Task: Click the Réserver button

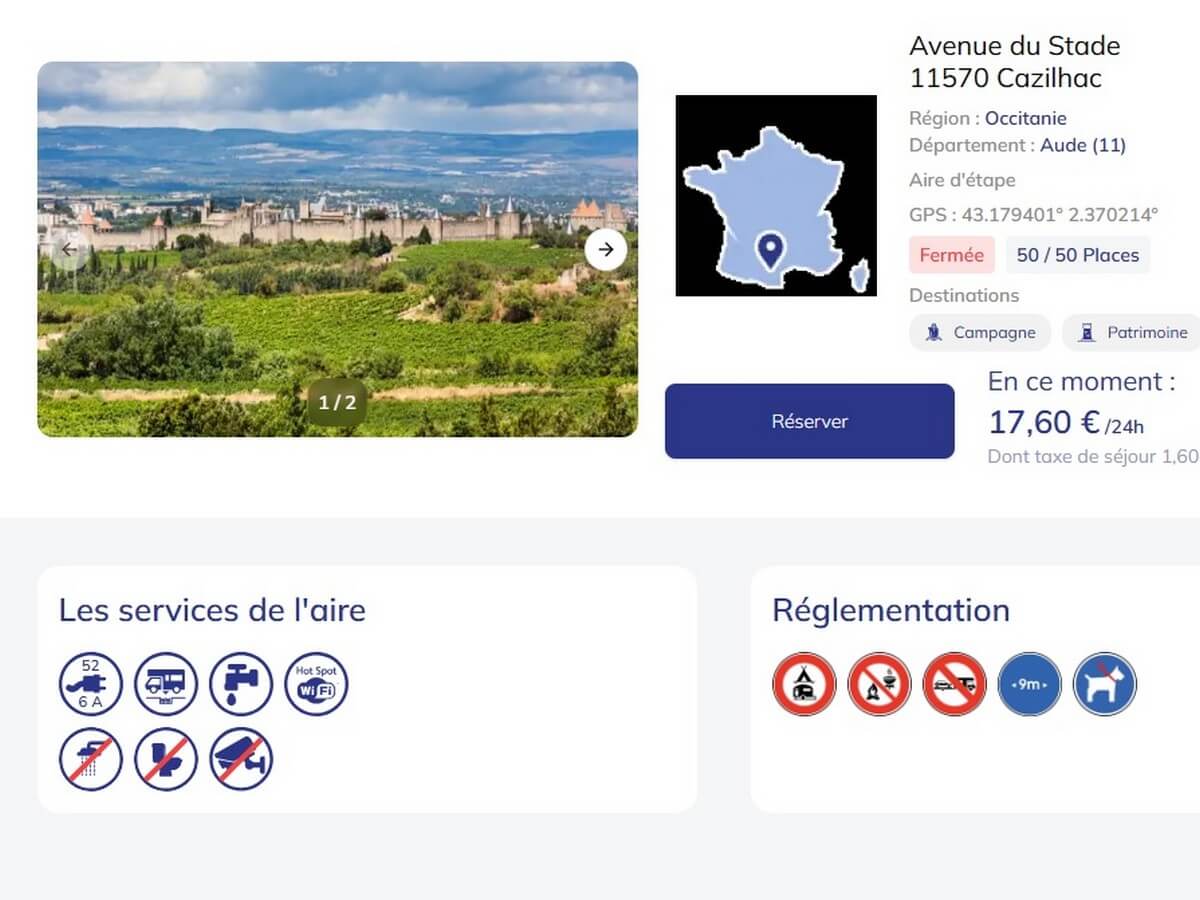Action: [810, 421]
